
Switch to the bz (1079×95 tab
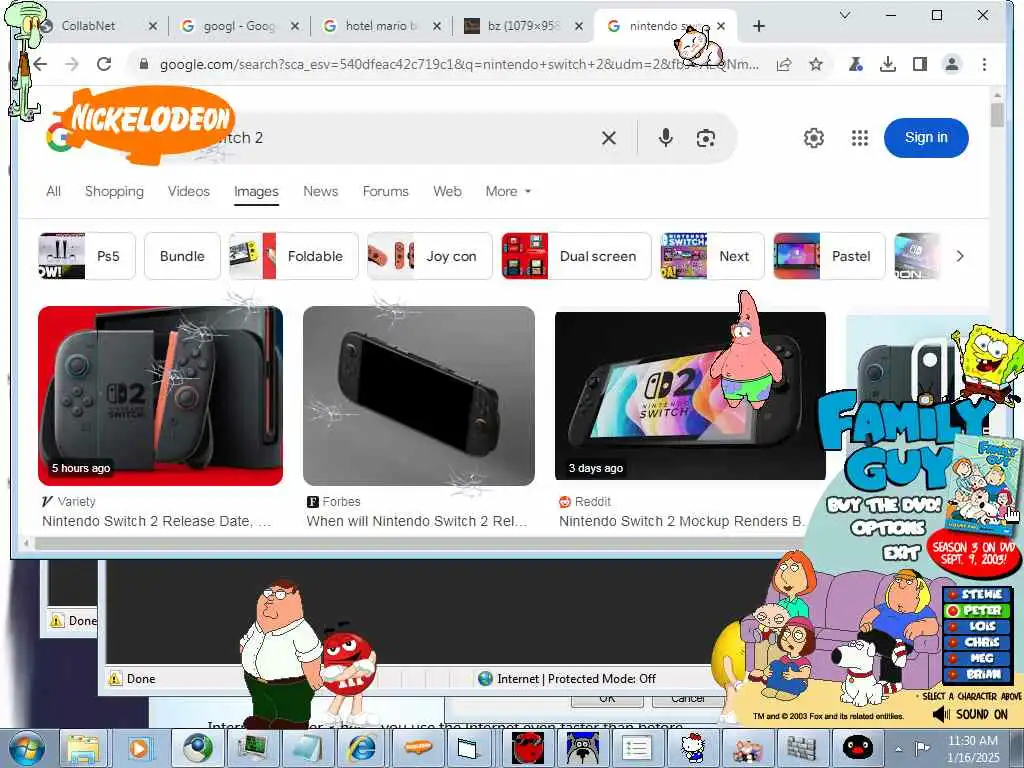tap(523, 26)
